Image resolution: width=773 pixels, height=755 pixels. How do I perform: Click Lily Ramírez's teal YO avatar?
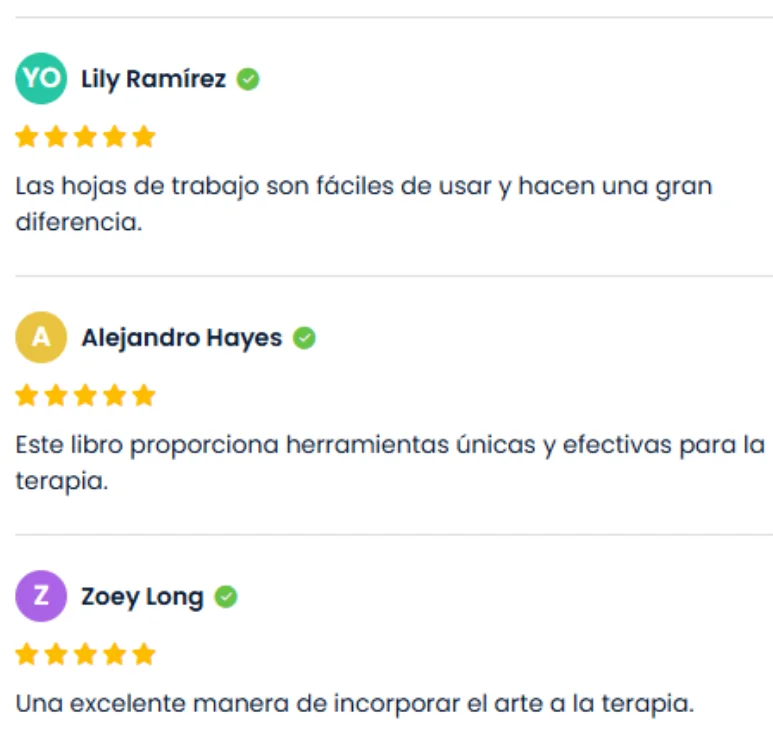point(41,79)
